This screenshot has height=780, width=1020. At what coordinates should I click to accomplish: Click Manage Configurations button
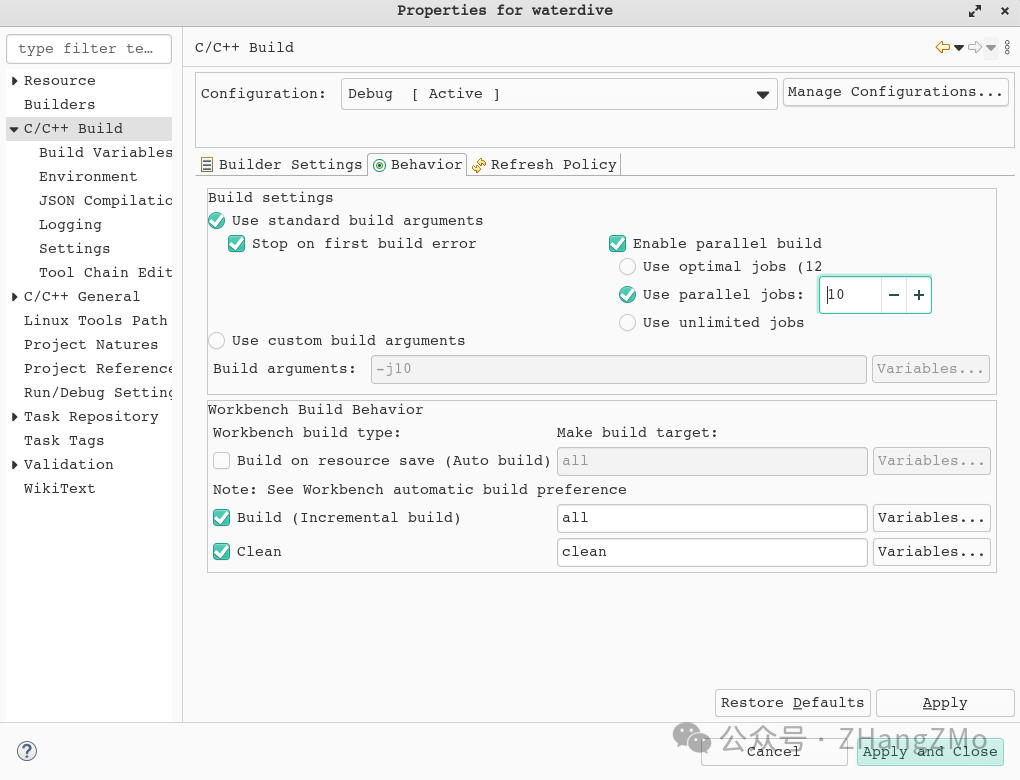[895, 92]
